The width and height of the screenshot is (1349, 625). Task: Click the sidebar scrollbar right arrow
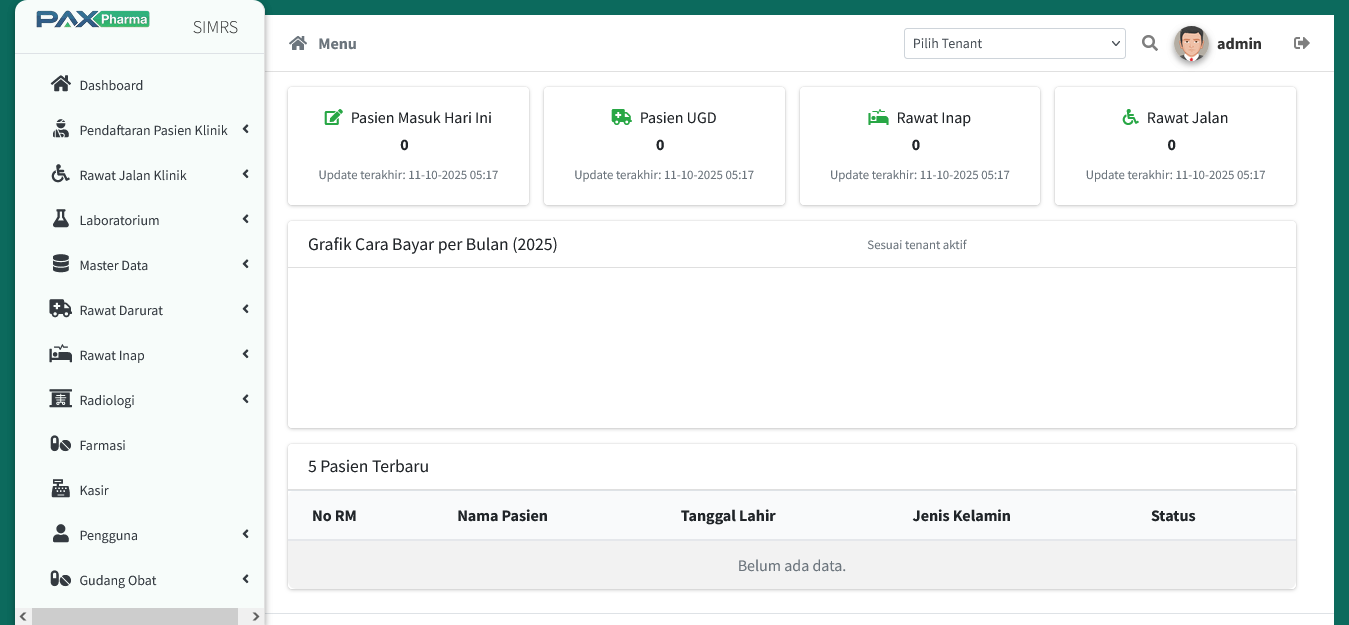[256, 616]
